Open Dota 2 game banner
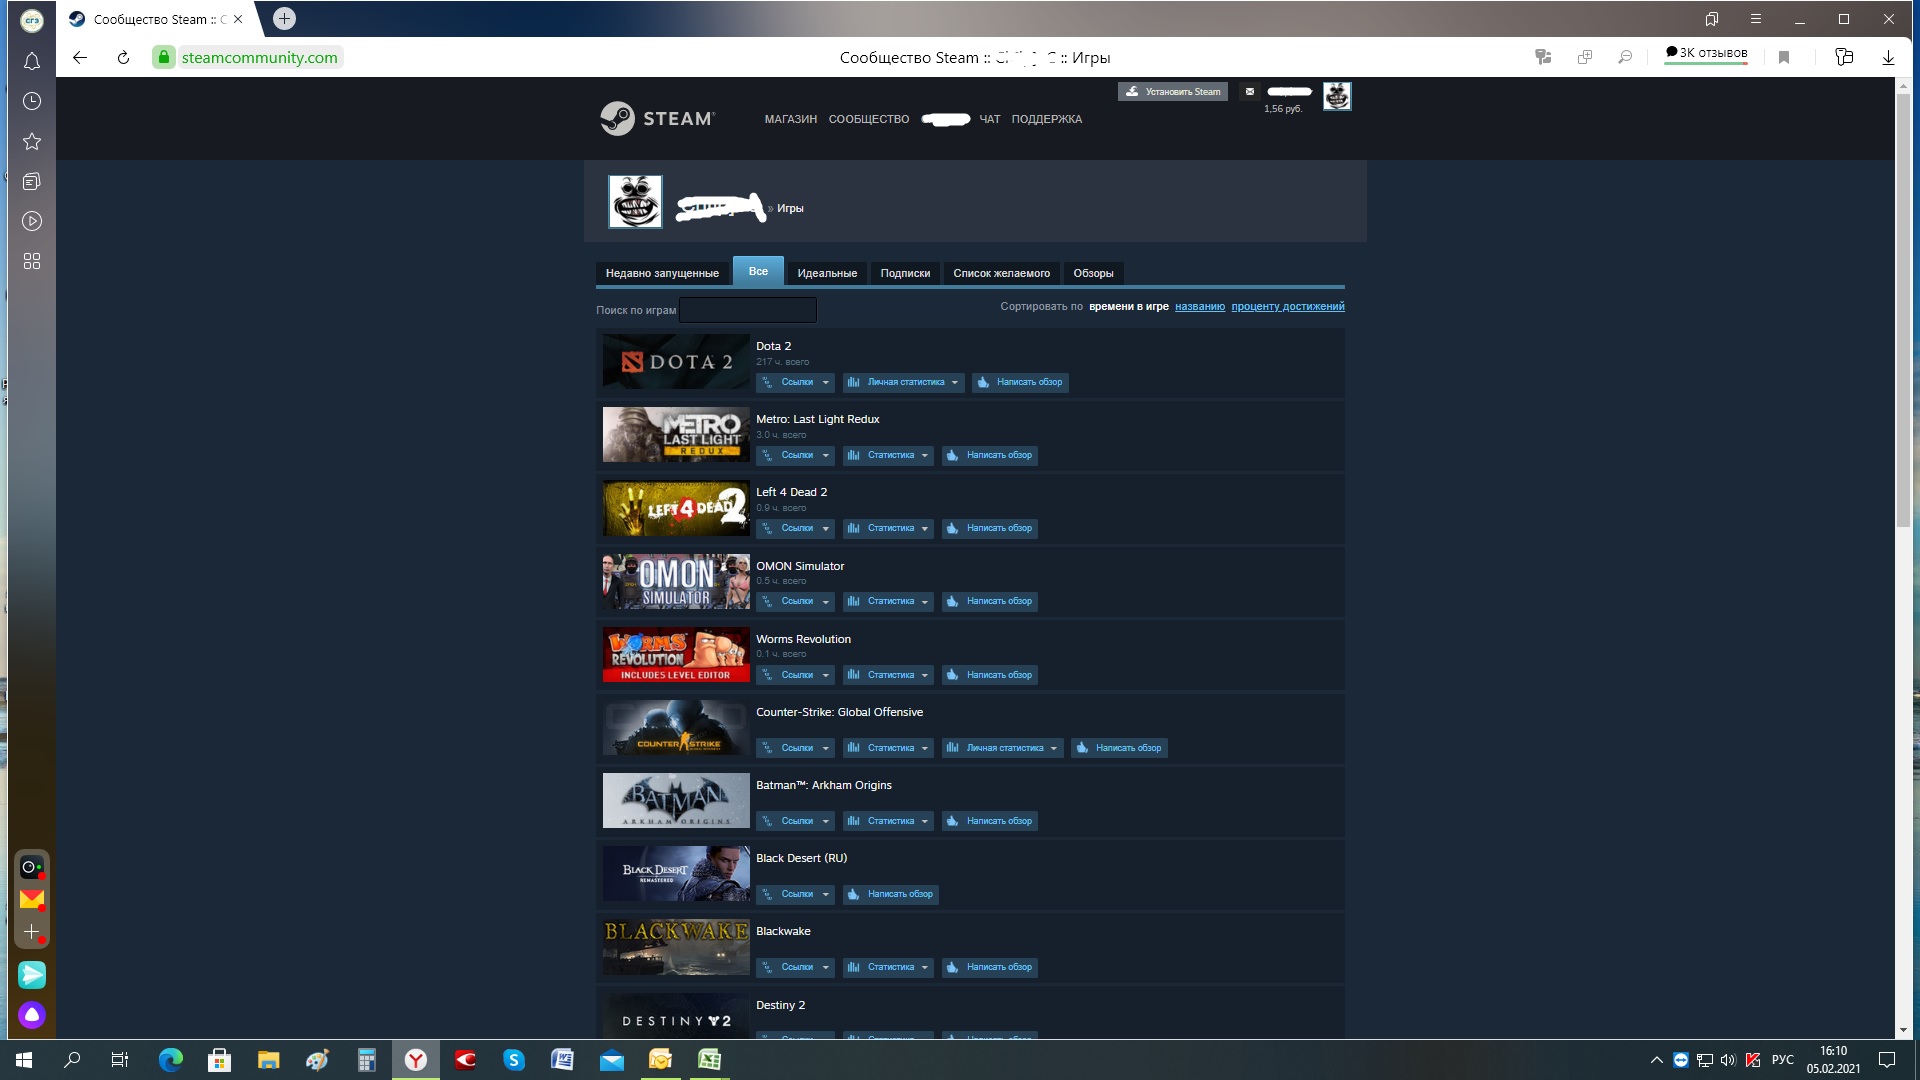 (x=676, y=362)
